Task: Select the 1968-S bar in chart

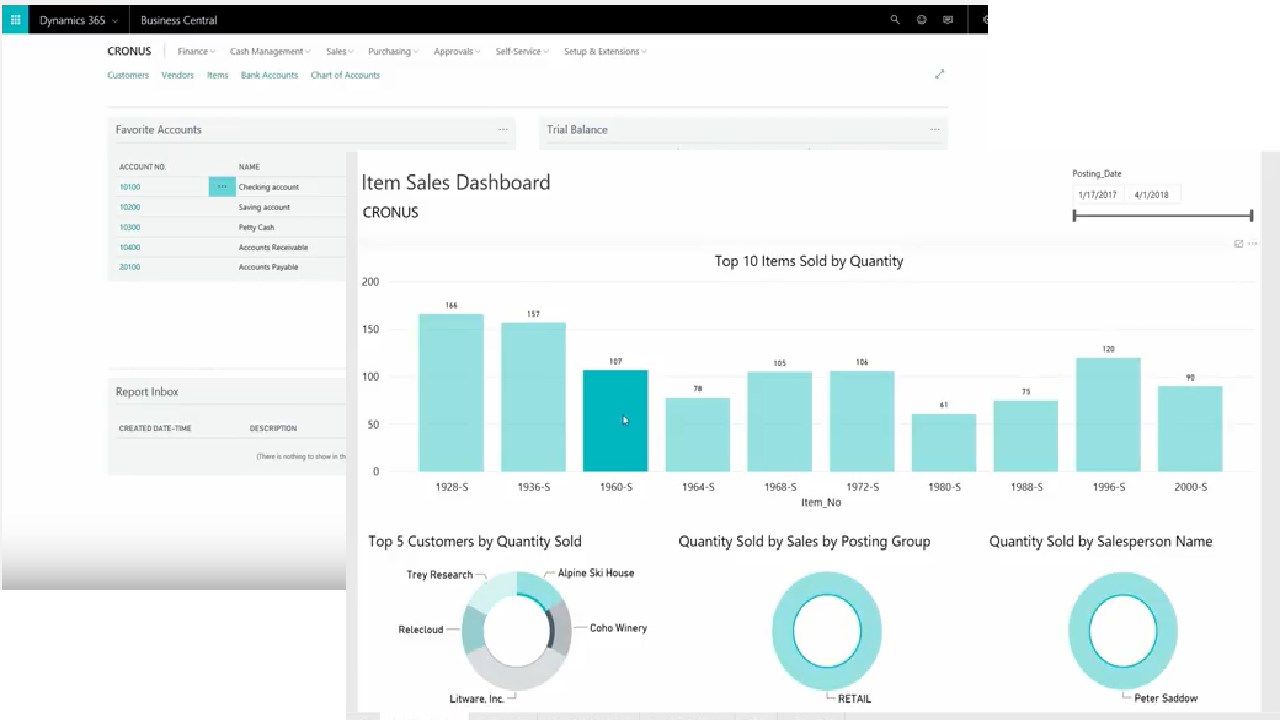Action: [780, 421]
